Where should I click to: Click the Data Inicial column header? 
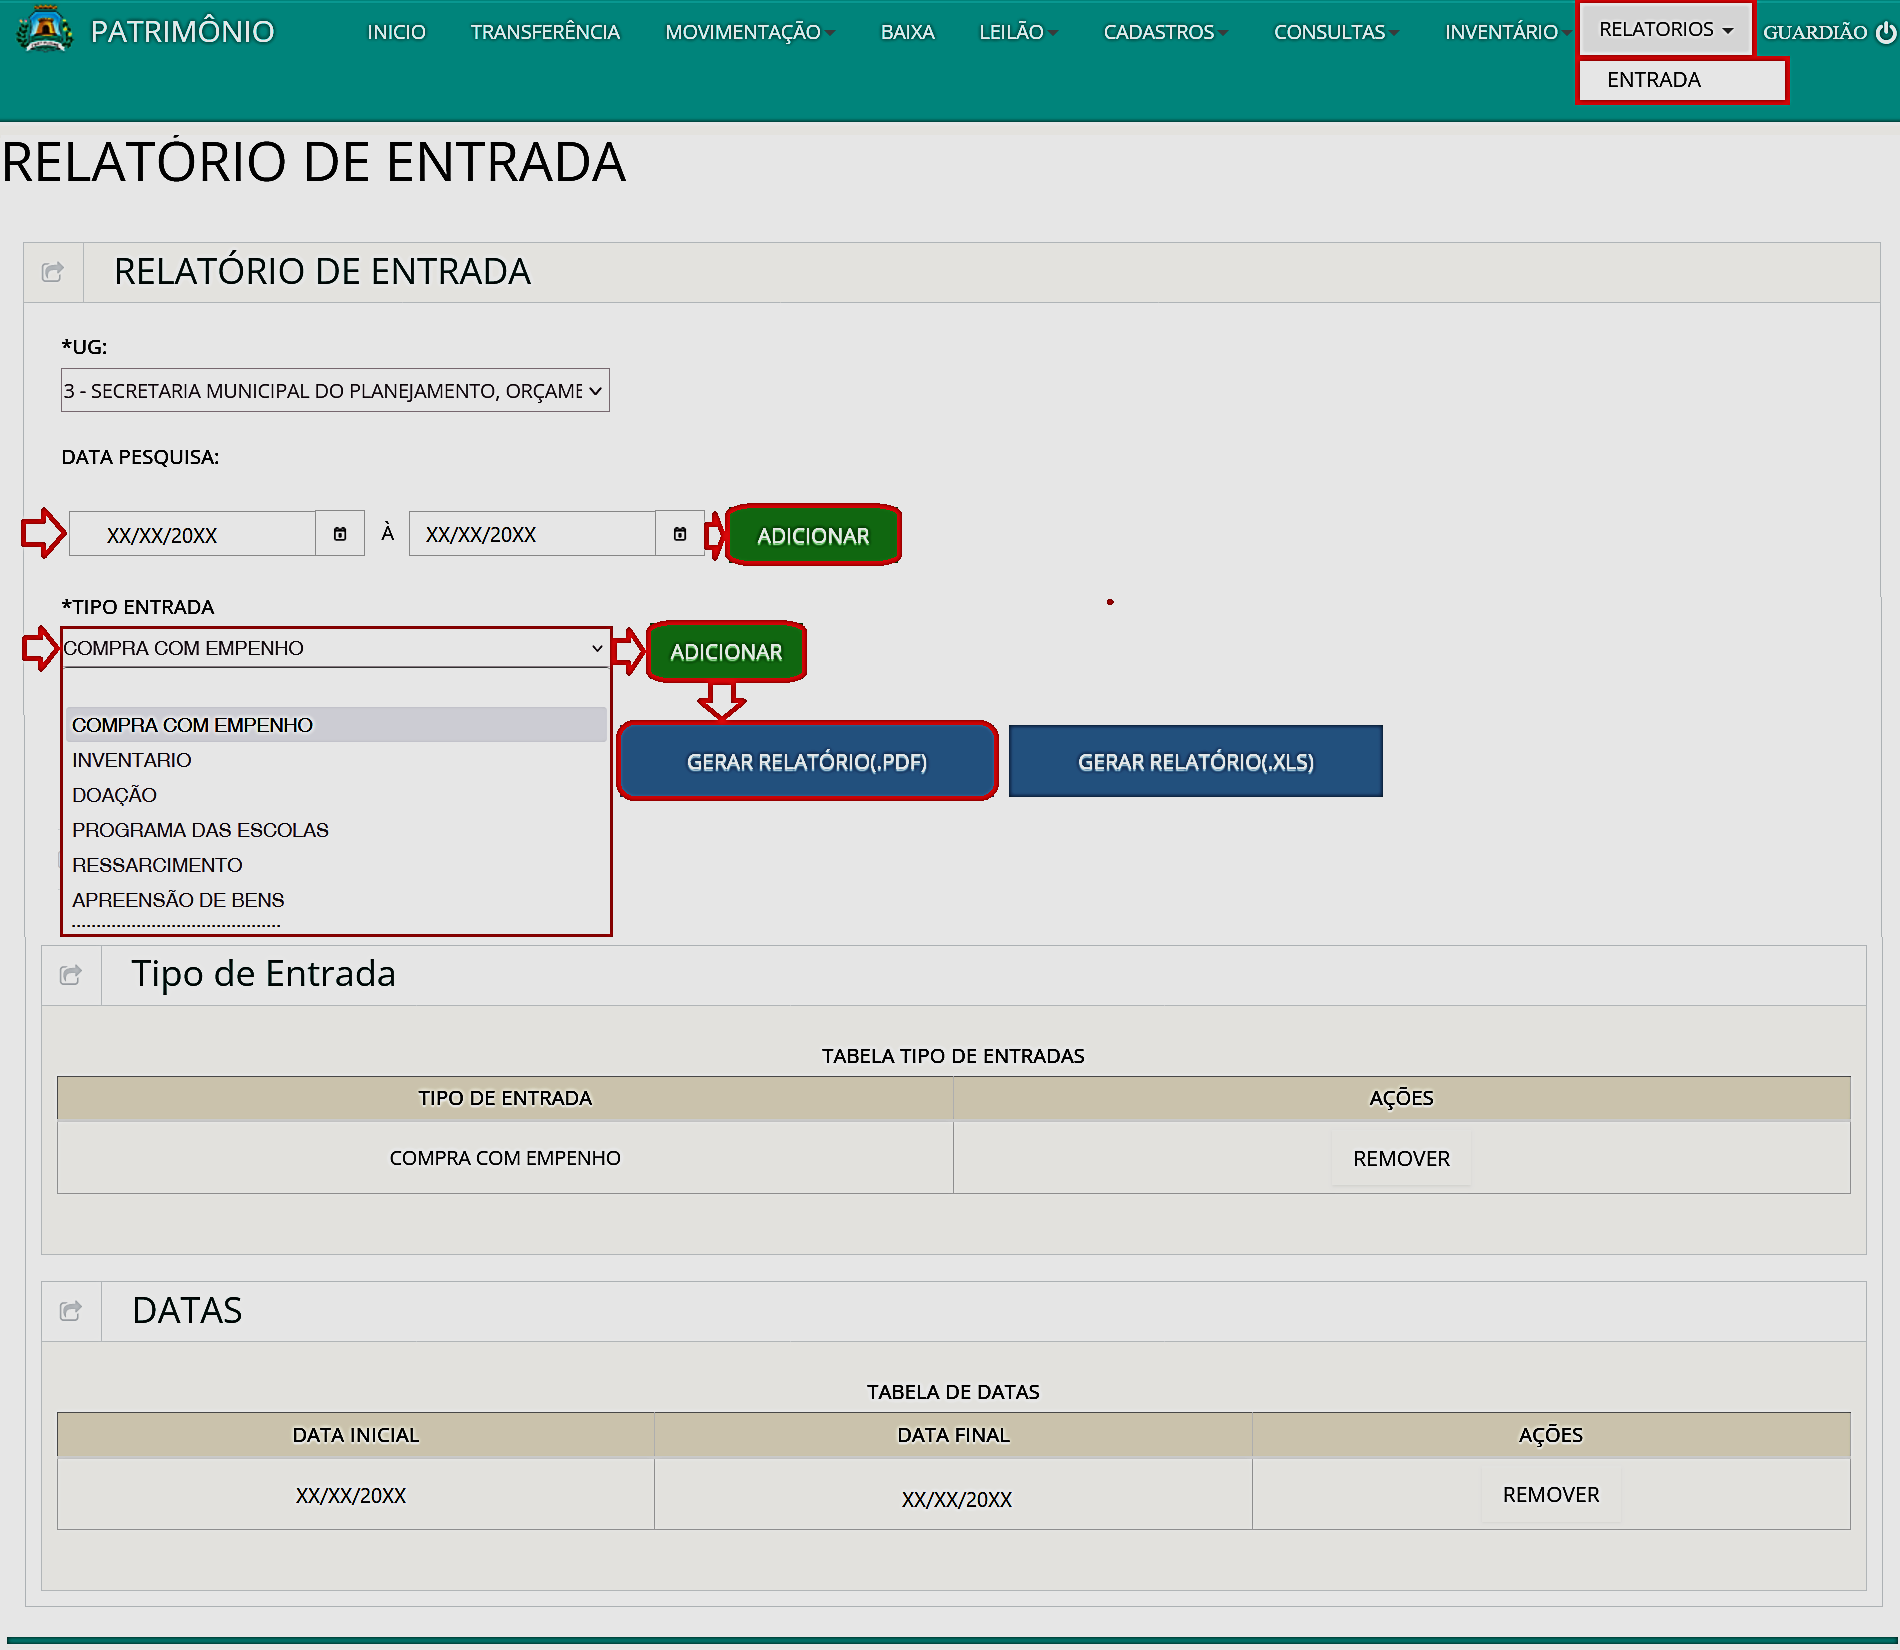pos(356,1435)
